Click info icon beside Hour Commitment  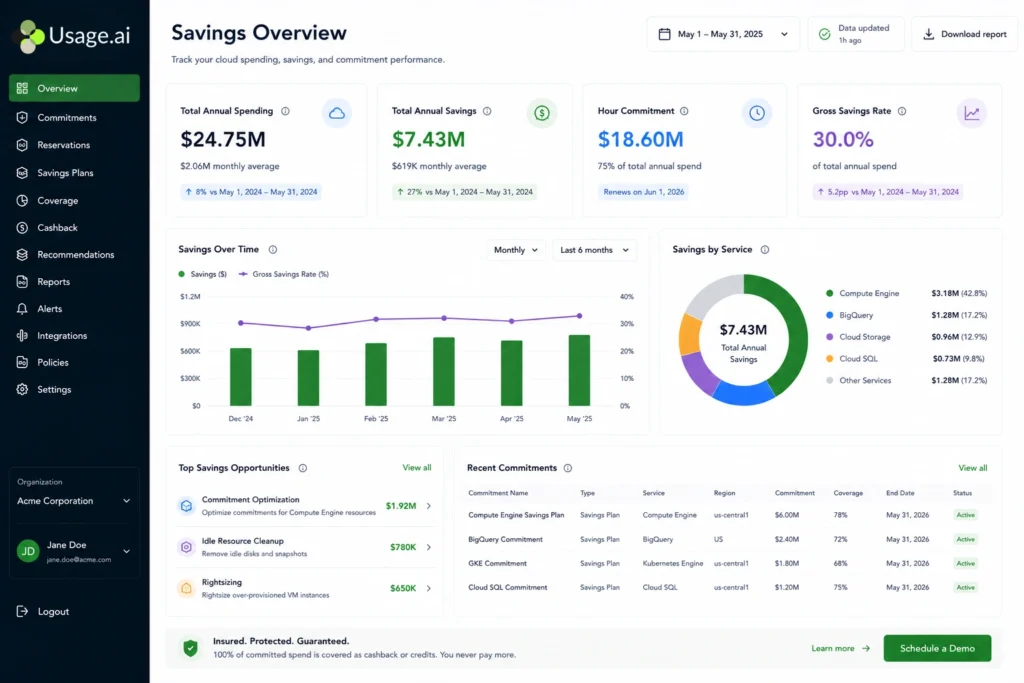click(684, 111)
